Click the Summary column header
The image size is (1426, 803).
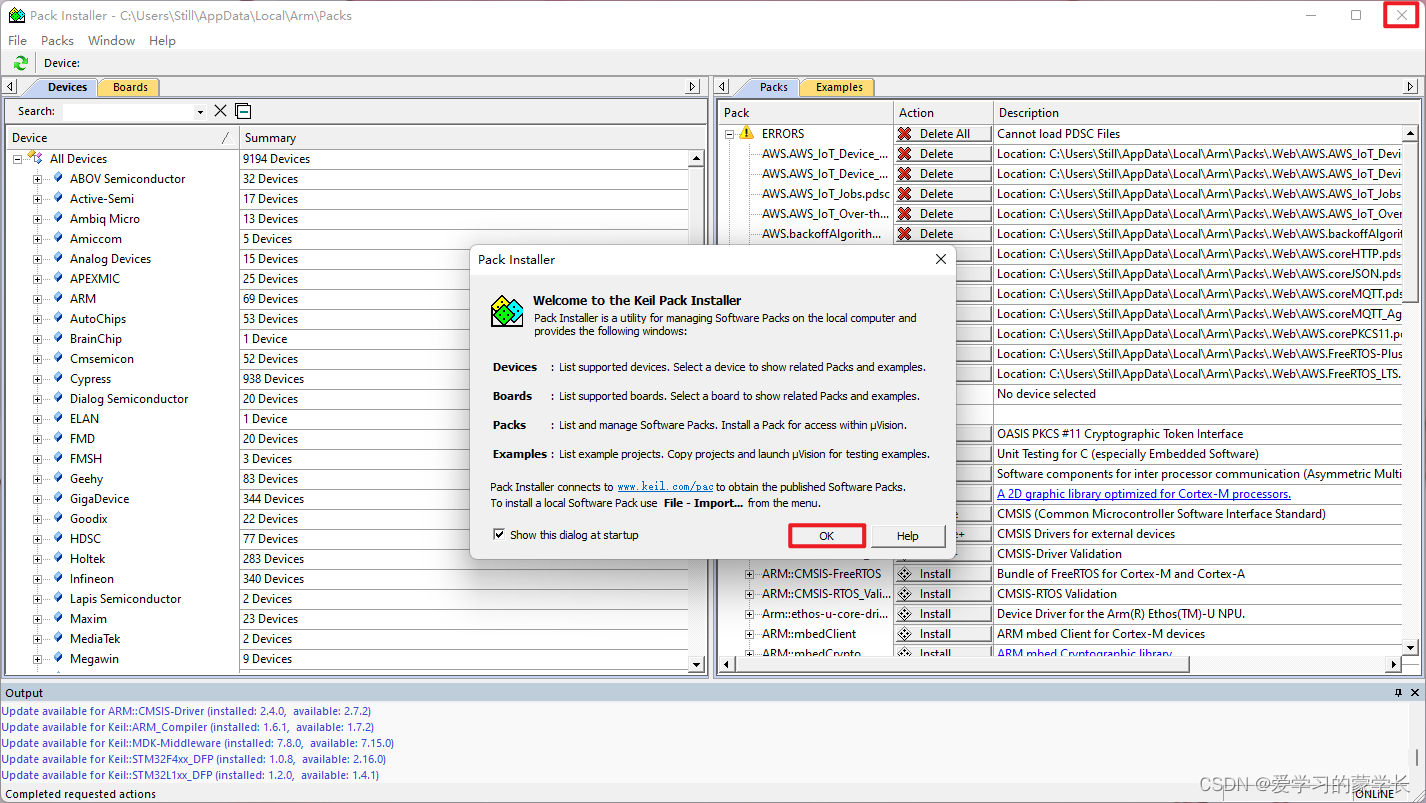(x=470, y=138)
